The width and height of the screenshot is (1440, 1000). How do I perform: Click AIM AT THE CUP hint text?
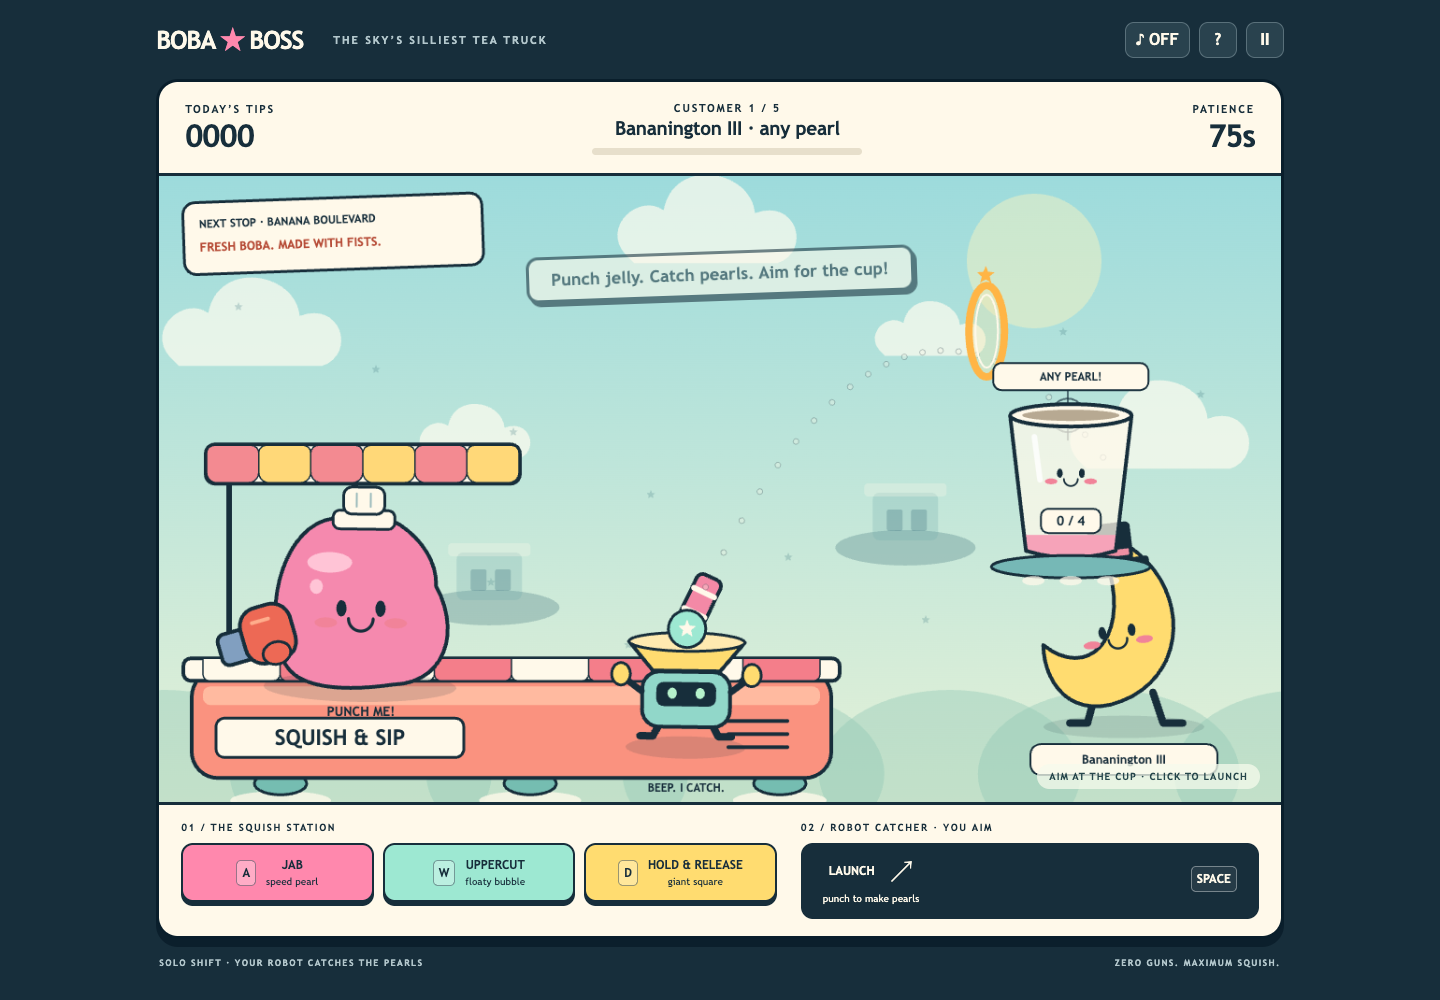click(1148, 776)
